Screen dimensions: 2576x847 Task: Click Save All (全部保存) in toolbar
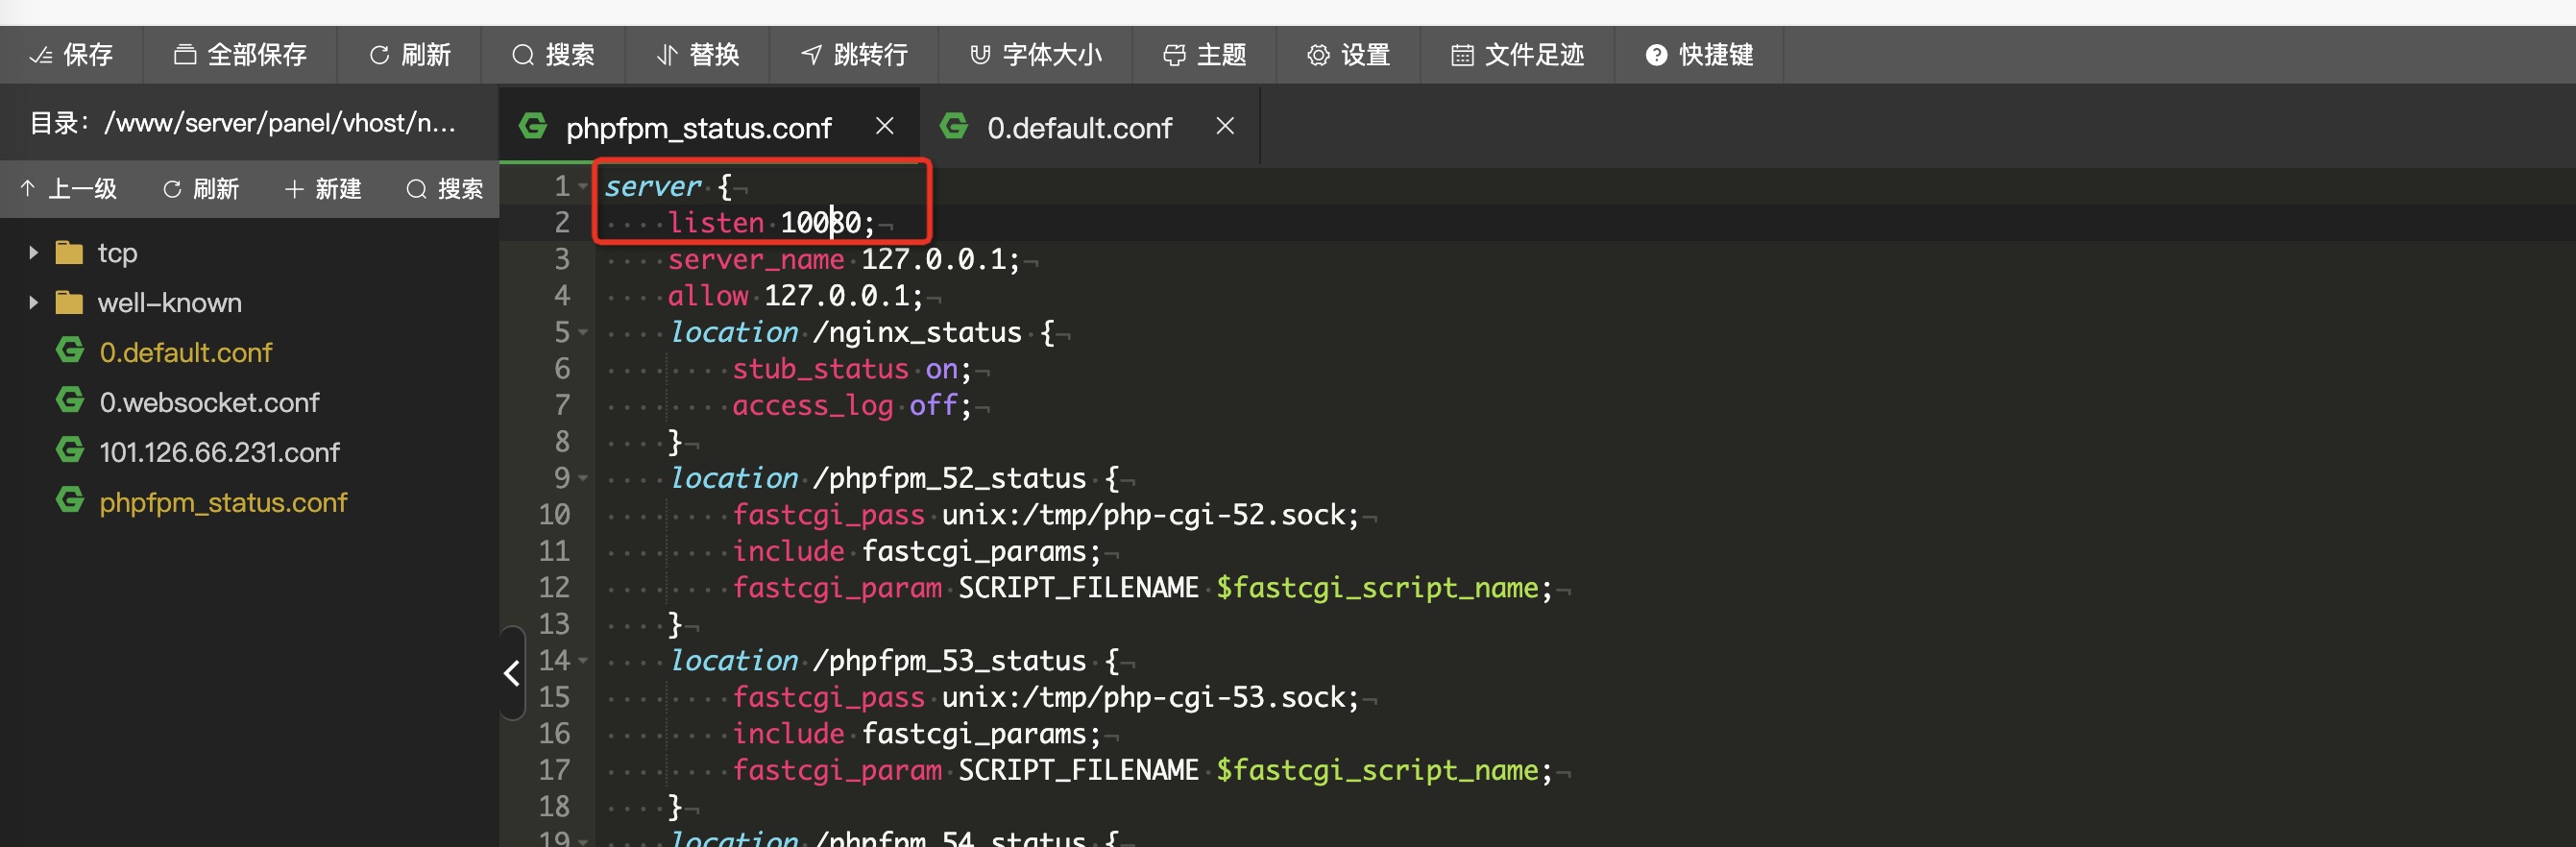coord(240,55)
